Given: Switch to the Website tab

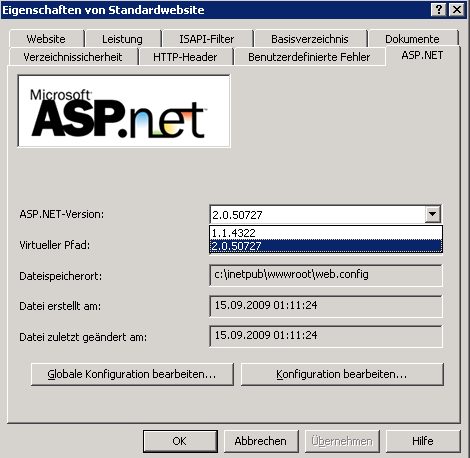Looking at the screenshot, I should click(x=46, y=39).
